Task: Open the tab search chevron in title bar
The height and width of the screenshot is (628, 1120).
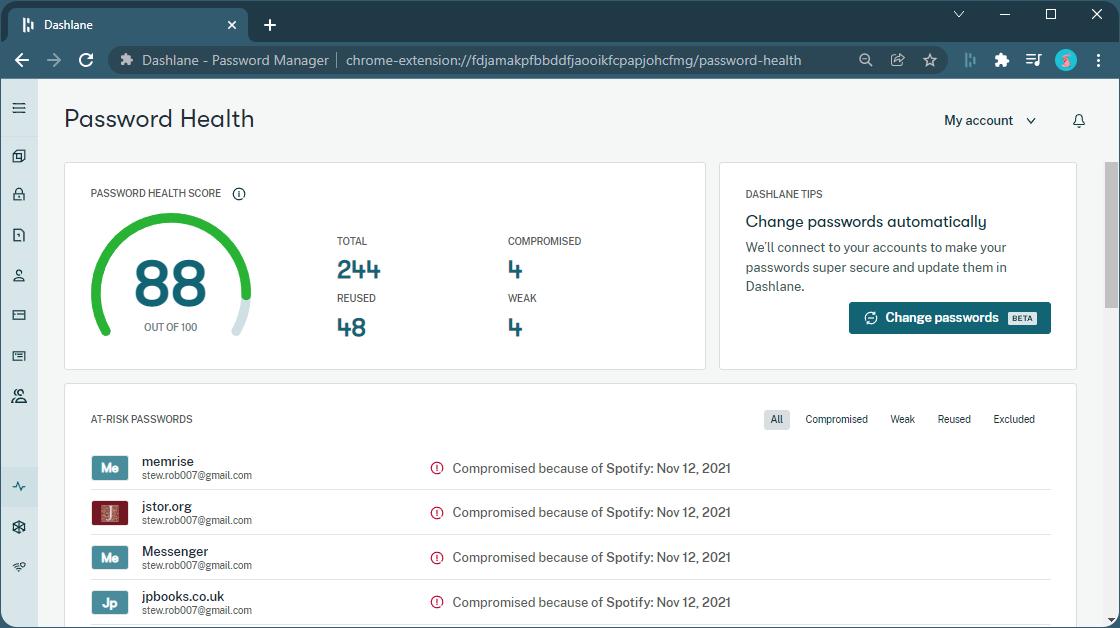Action: 959,14
